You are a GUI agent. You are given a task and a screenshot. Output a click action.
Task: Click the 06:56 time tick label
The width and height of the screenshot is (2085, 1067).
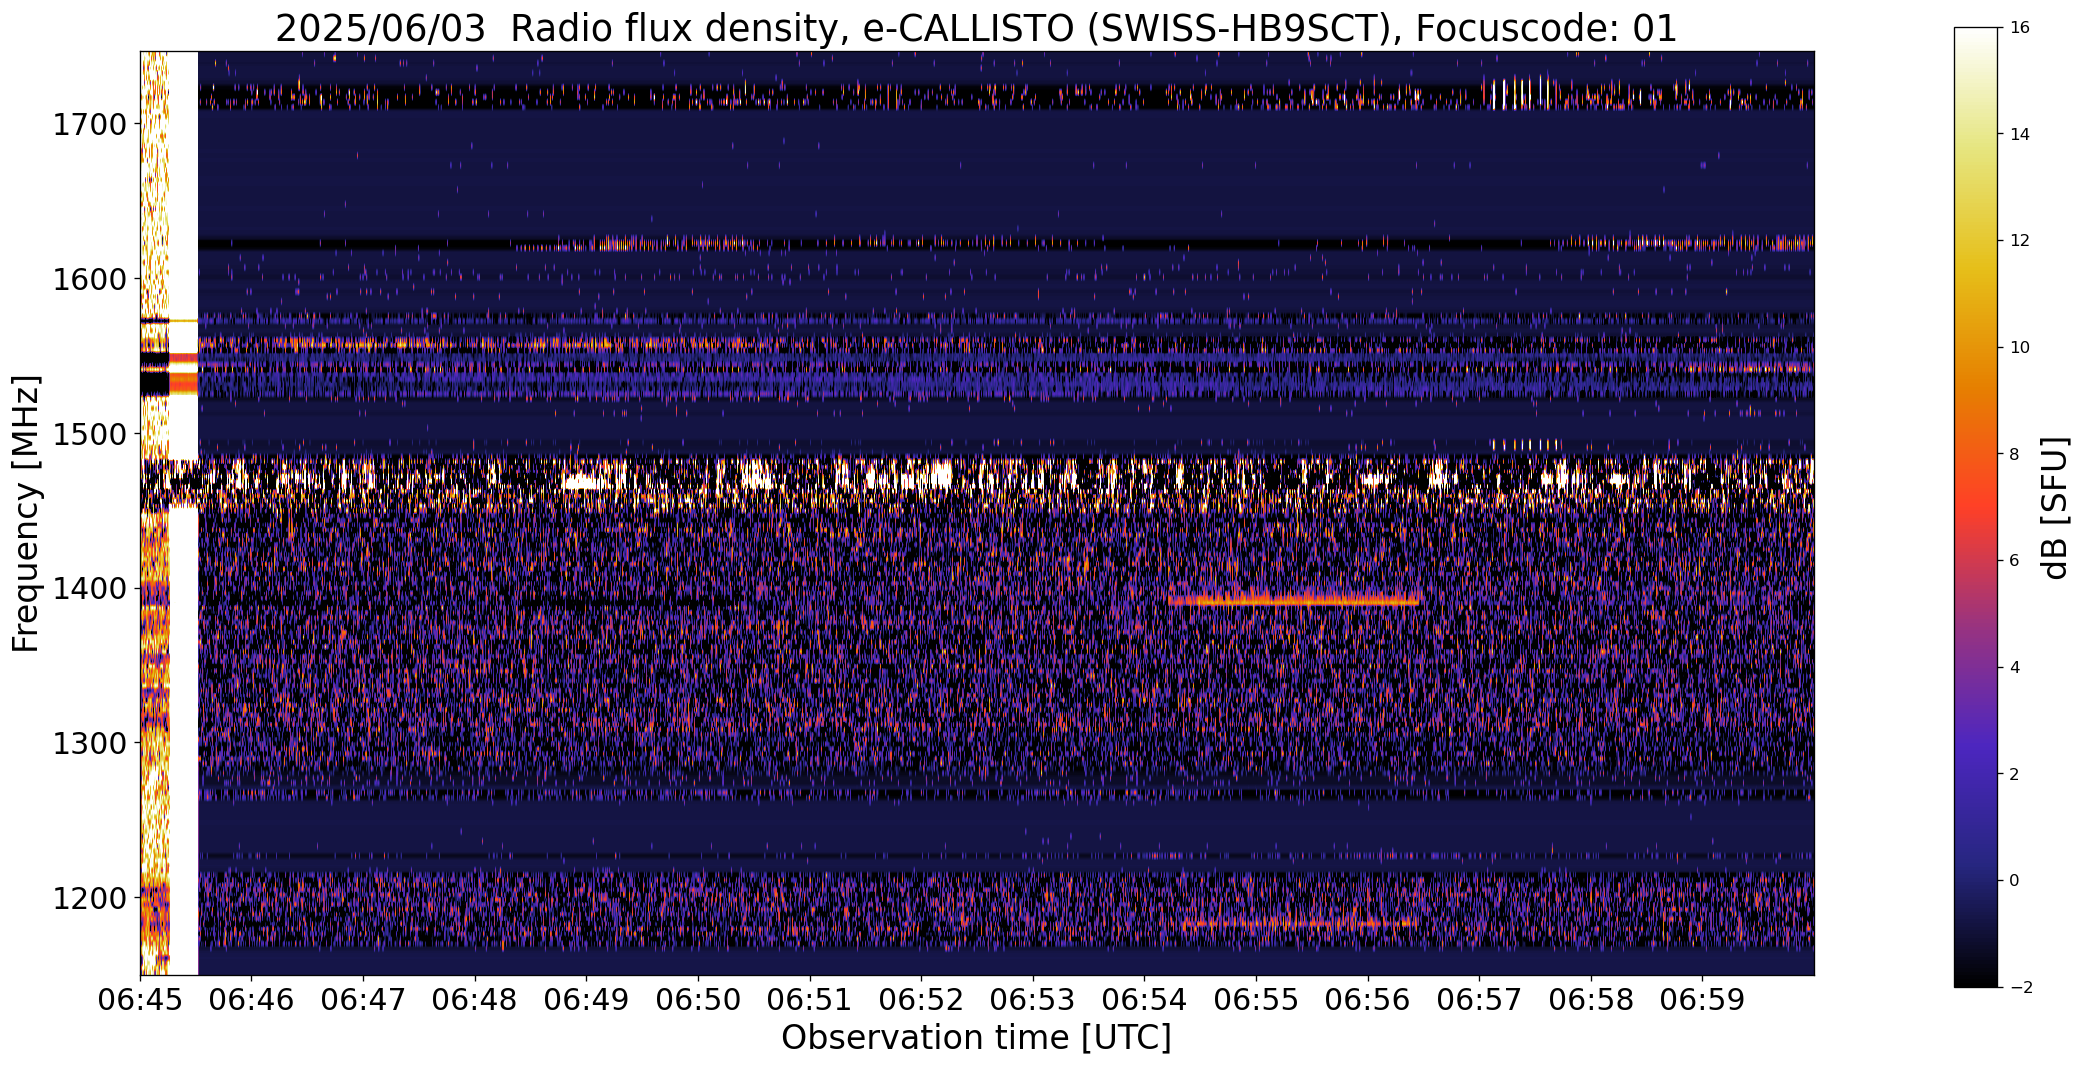(x=1369, y=1000)
